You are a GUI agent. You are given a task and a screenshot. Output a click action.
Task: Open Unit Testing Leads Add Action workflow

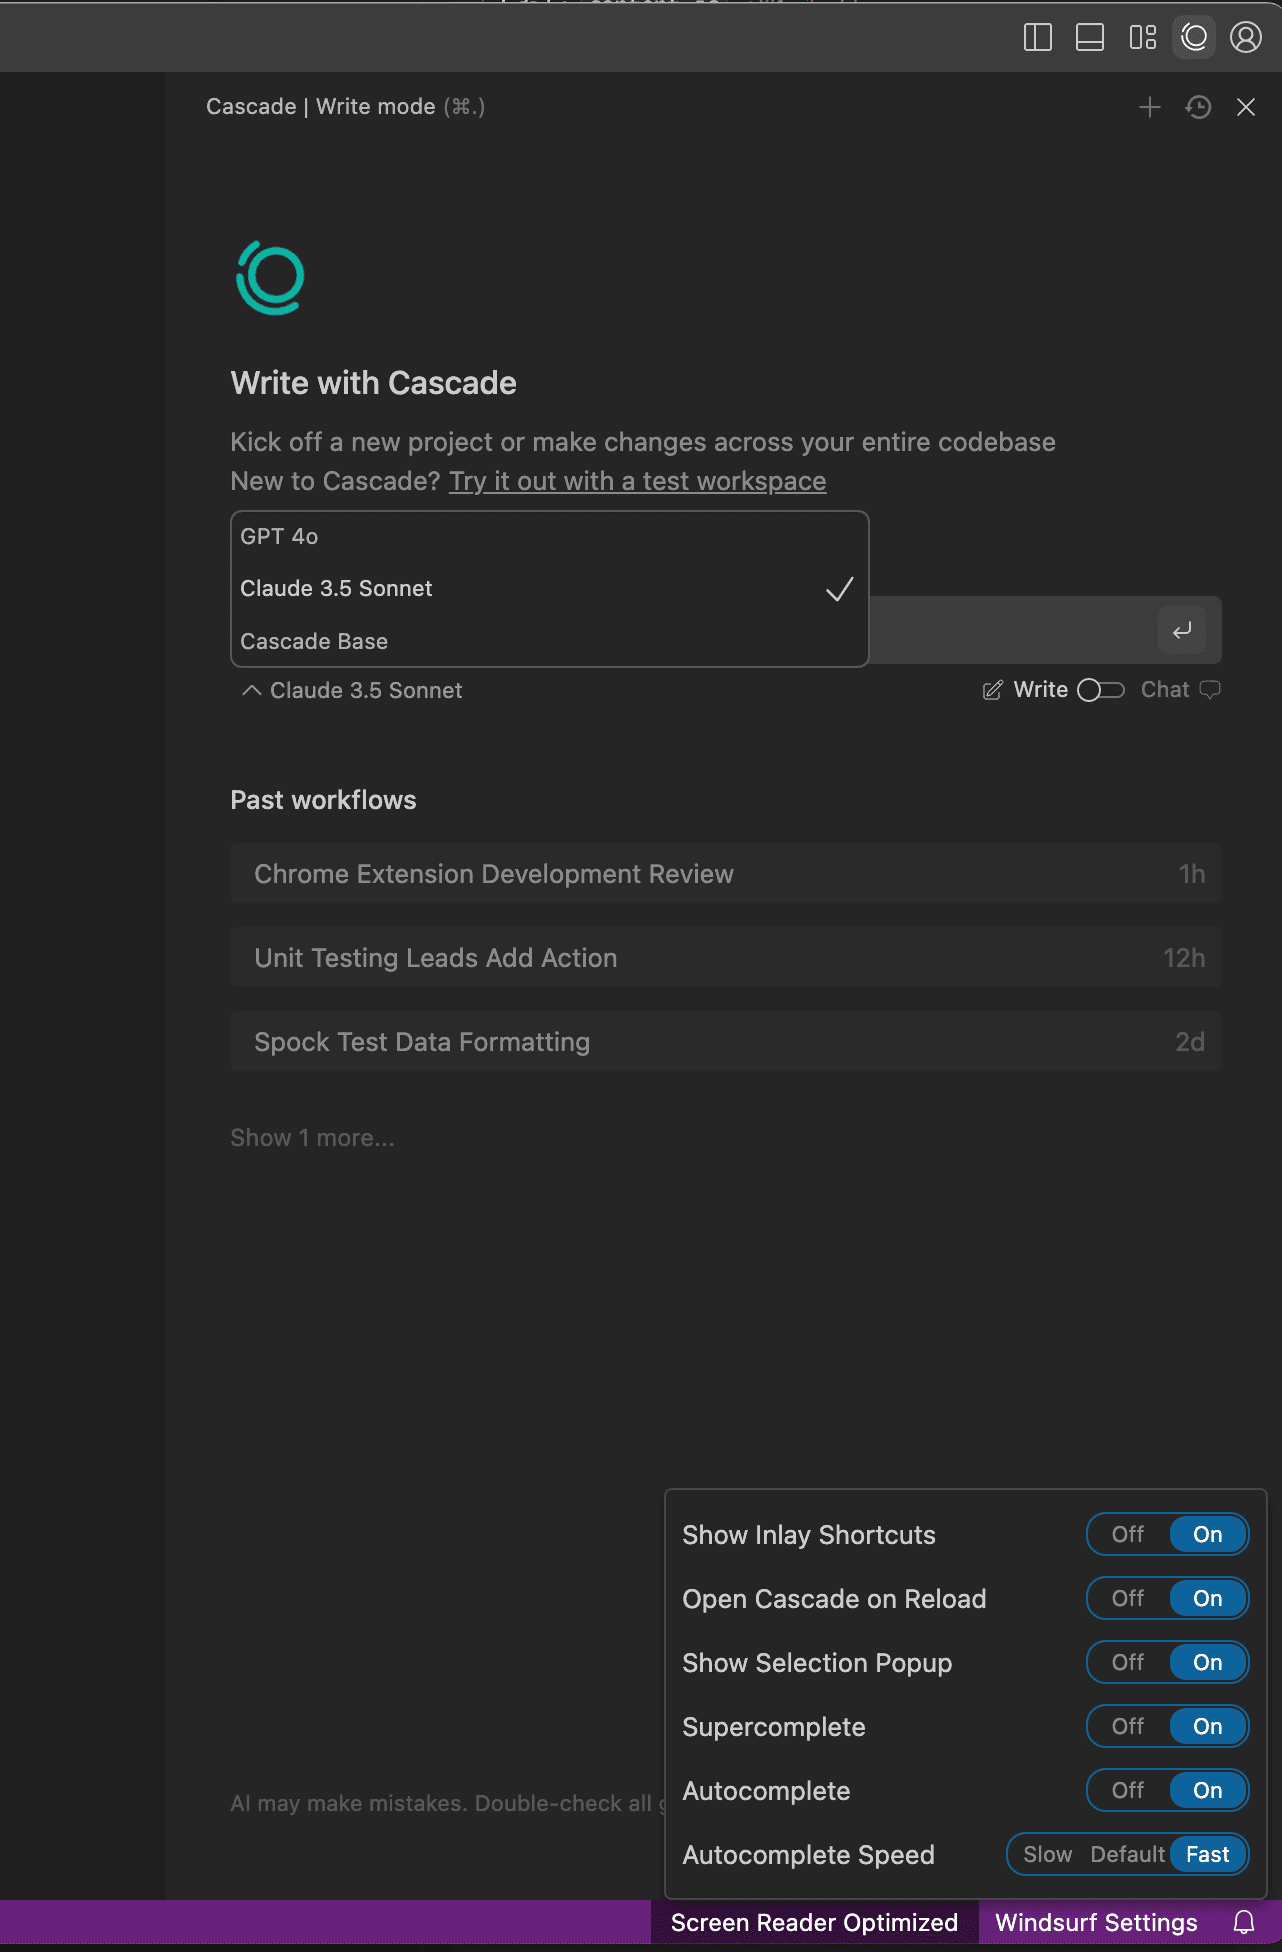[726, 957]
